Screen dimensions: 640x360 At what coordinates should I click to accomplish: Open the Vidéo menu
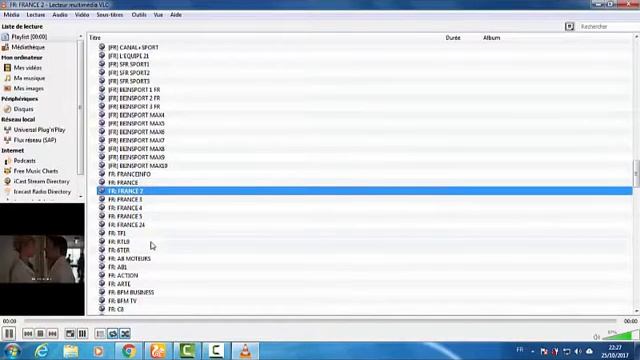82,15
